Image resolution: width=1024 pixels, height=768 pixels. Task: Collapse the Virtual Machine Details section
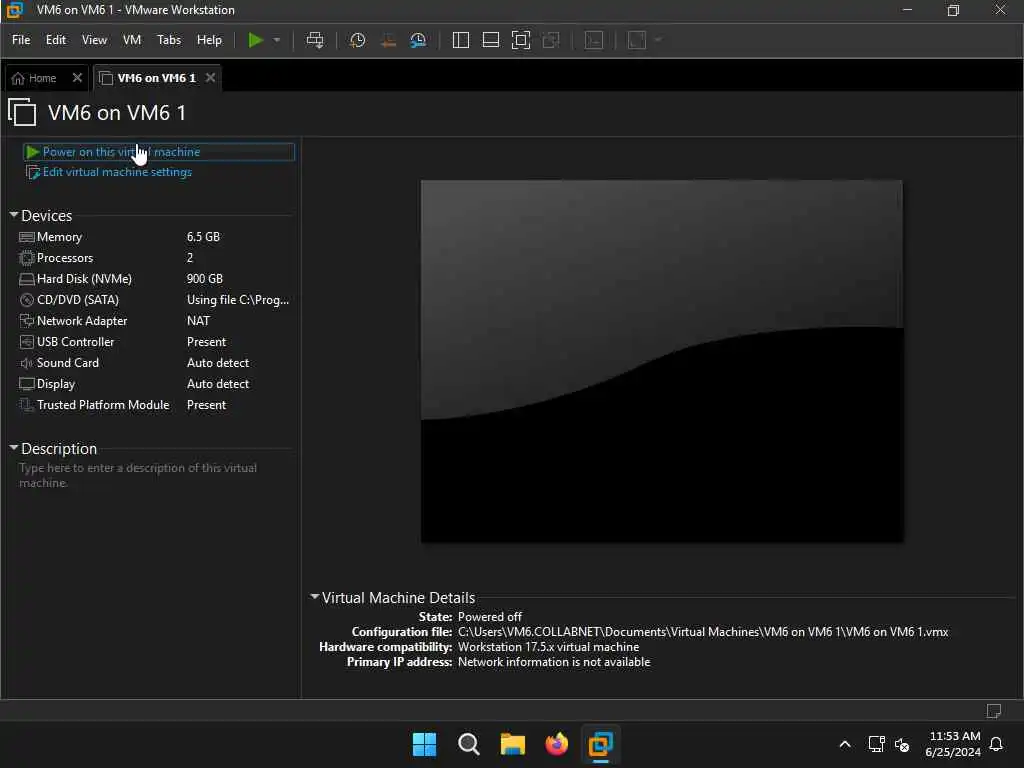(x=315, y=597)
